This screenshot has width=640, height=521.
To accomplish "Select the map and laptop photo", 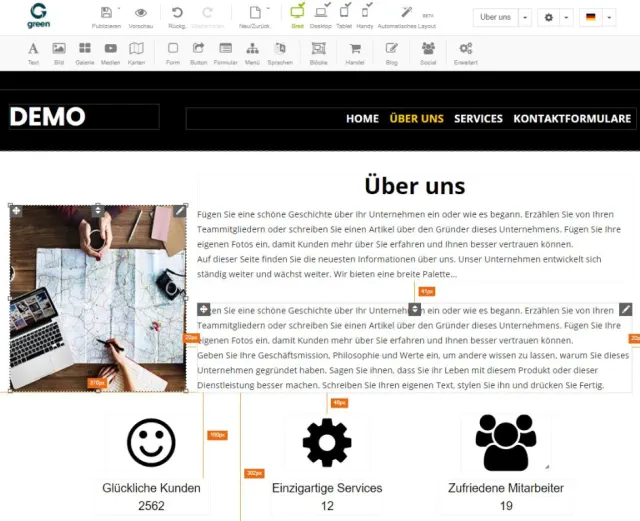I will pos(97,300).
